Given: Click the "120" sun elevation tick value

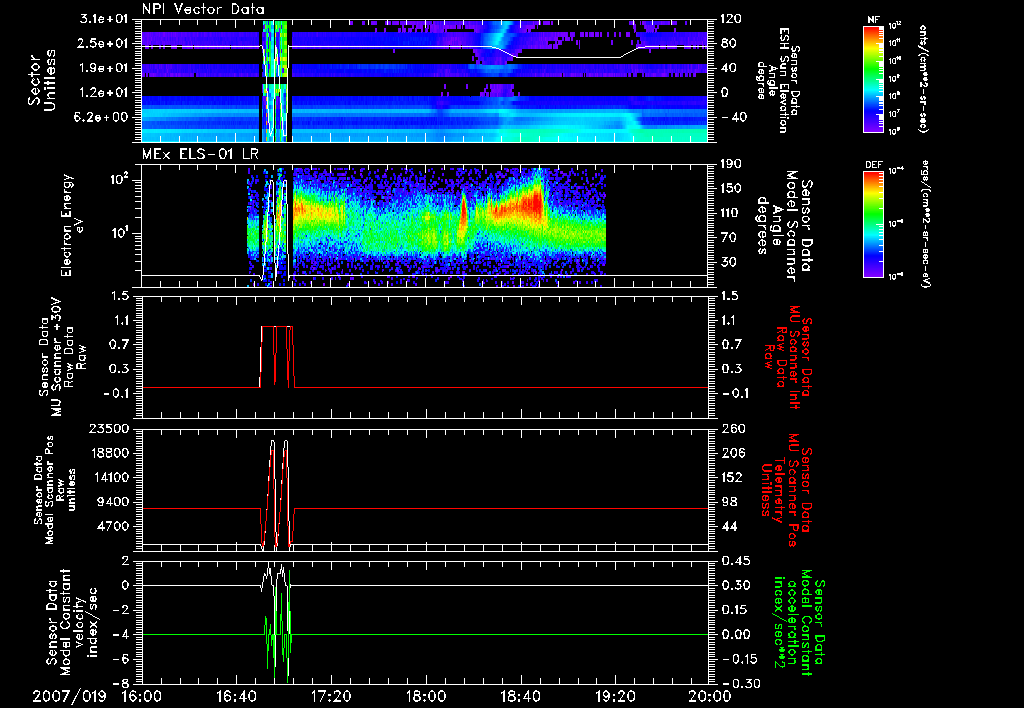Looking at the screenshot, I should [731, 19].
